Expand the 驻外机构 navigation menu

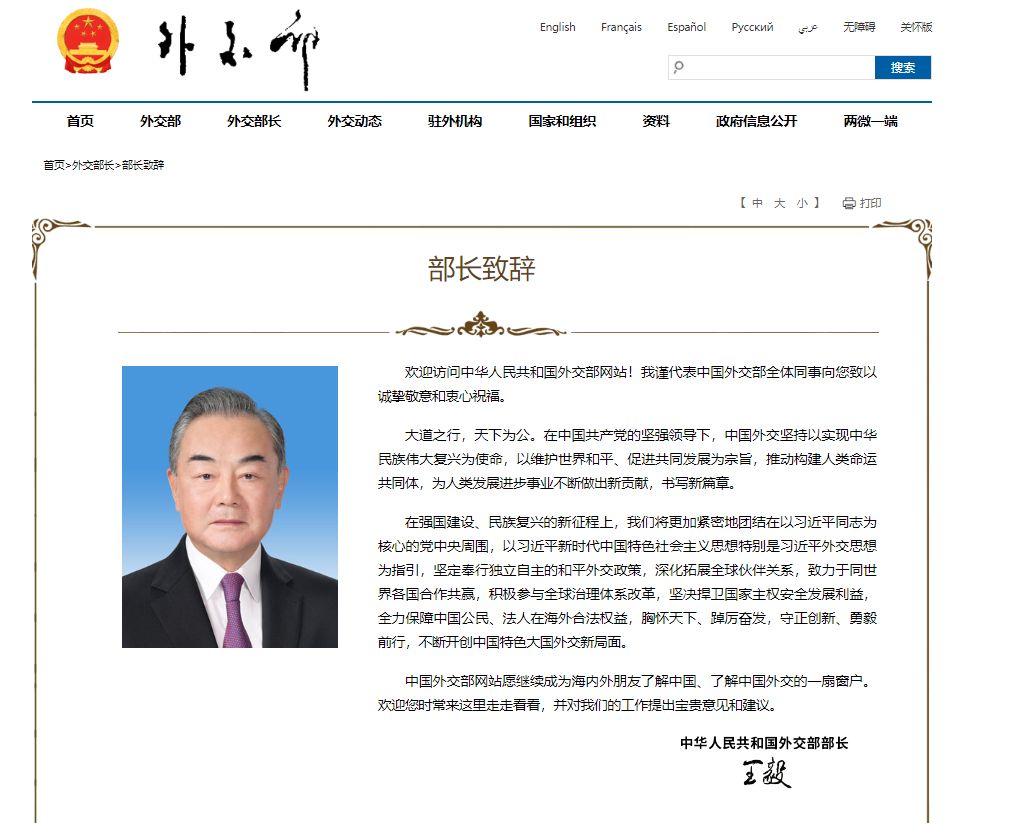point(455,121)
